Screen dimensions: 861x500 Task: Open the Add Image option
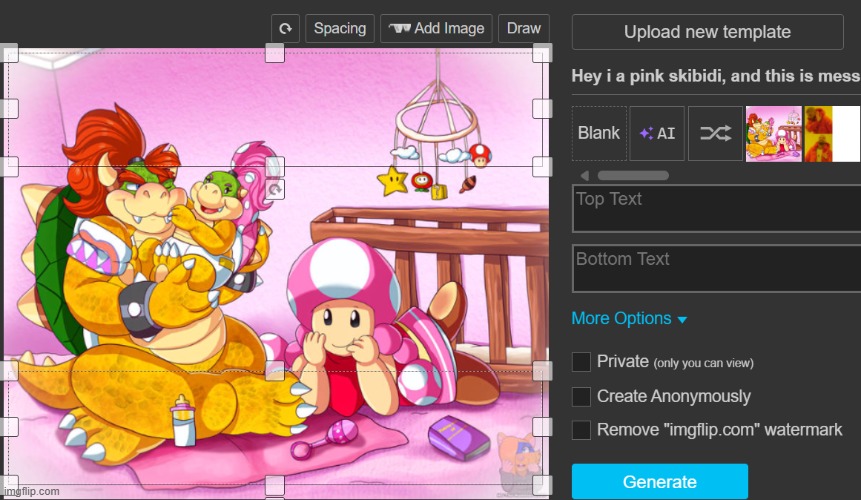click(x=437, y=29)
